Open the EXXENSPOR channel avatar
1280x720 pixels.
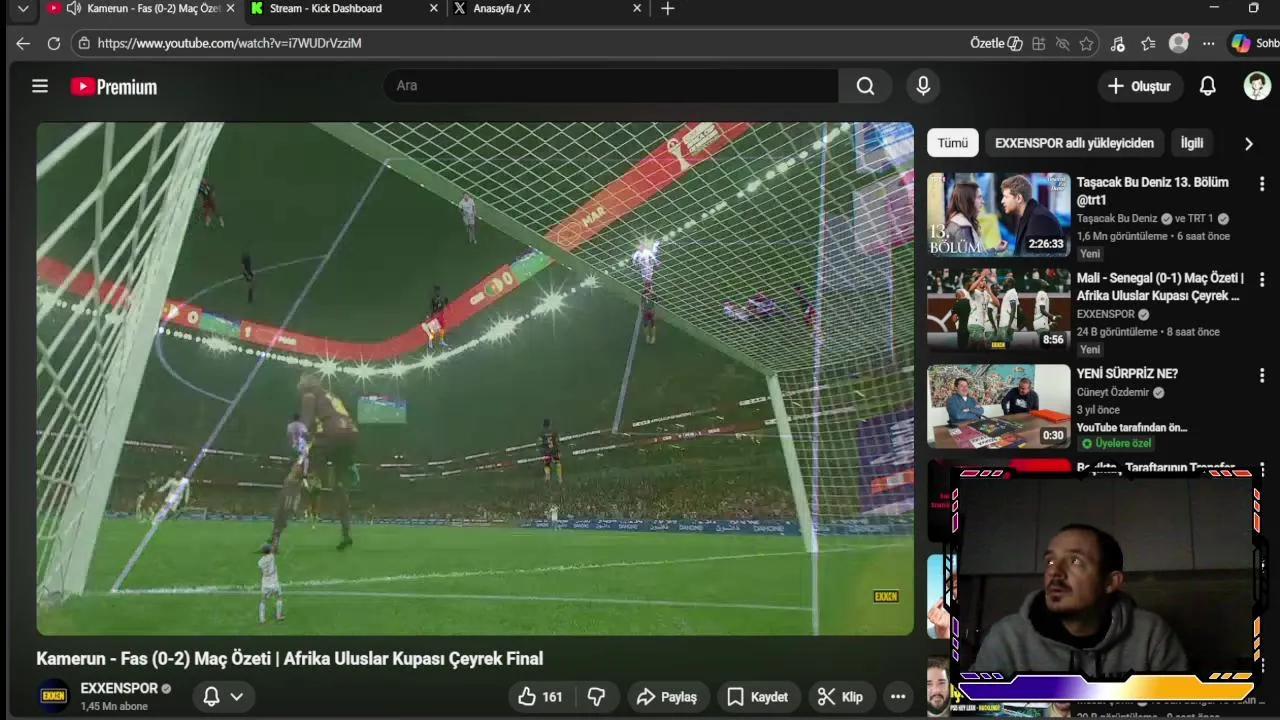coord(53,696)
